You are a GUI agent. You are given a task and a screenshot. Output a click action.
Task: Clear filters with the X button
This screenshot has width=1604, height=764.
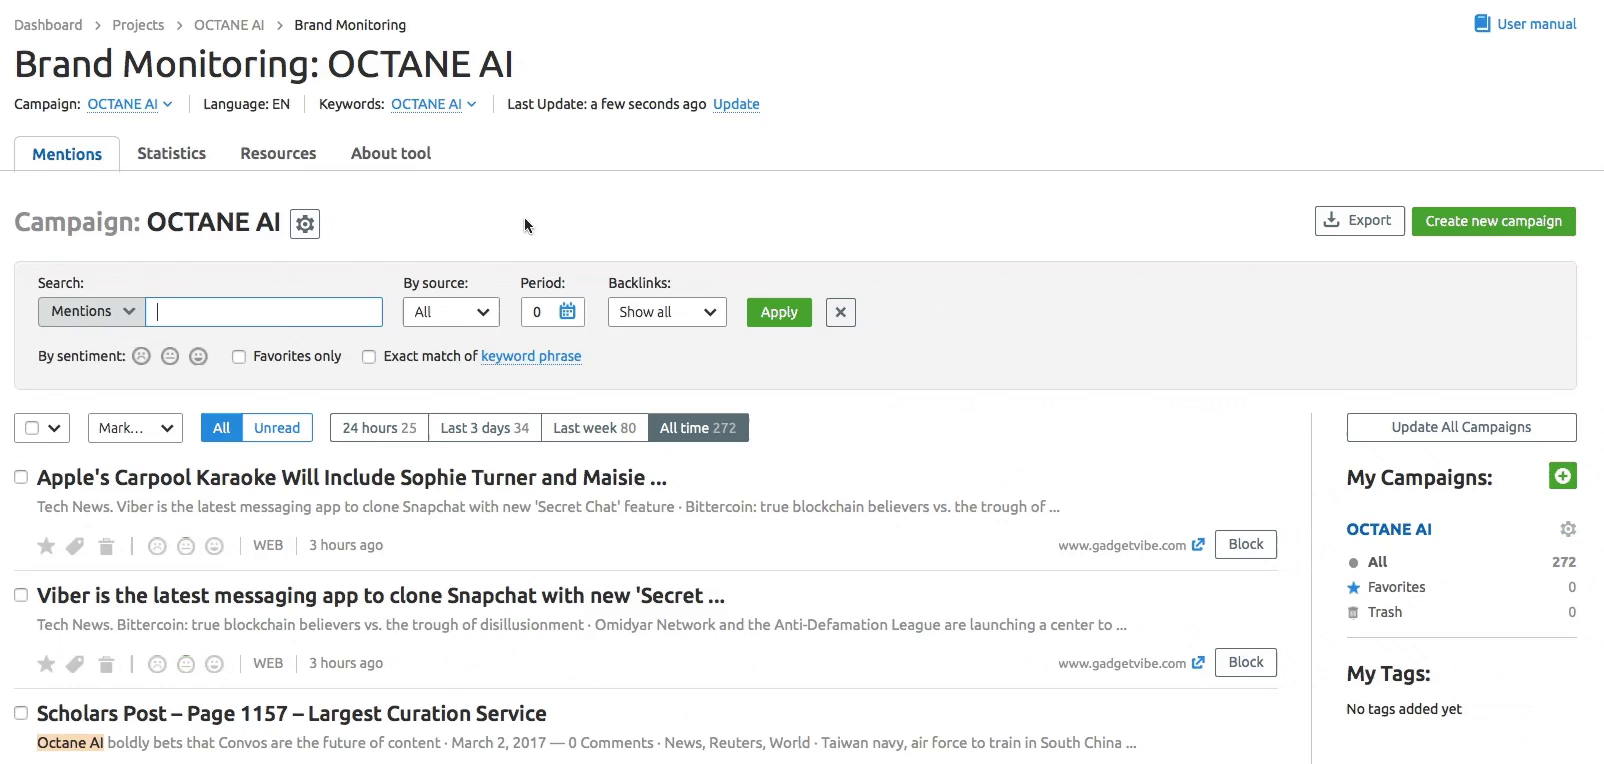click(841, 312)
